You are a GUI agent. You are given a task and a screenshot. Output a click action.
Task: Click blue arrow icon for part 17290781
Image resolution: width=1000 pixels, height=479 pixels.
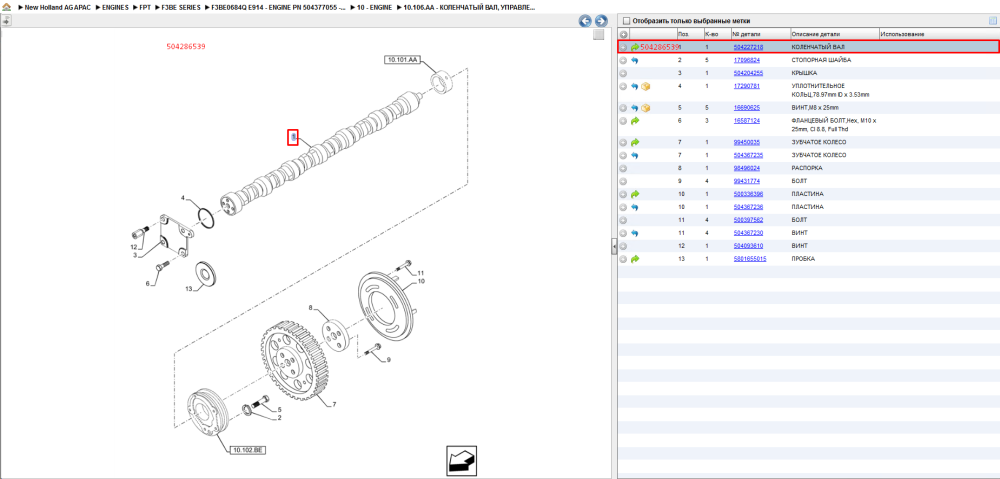pyautogui.click(x=635, y=86)
